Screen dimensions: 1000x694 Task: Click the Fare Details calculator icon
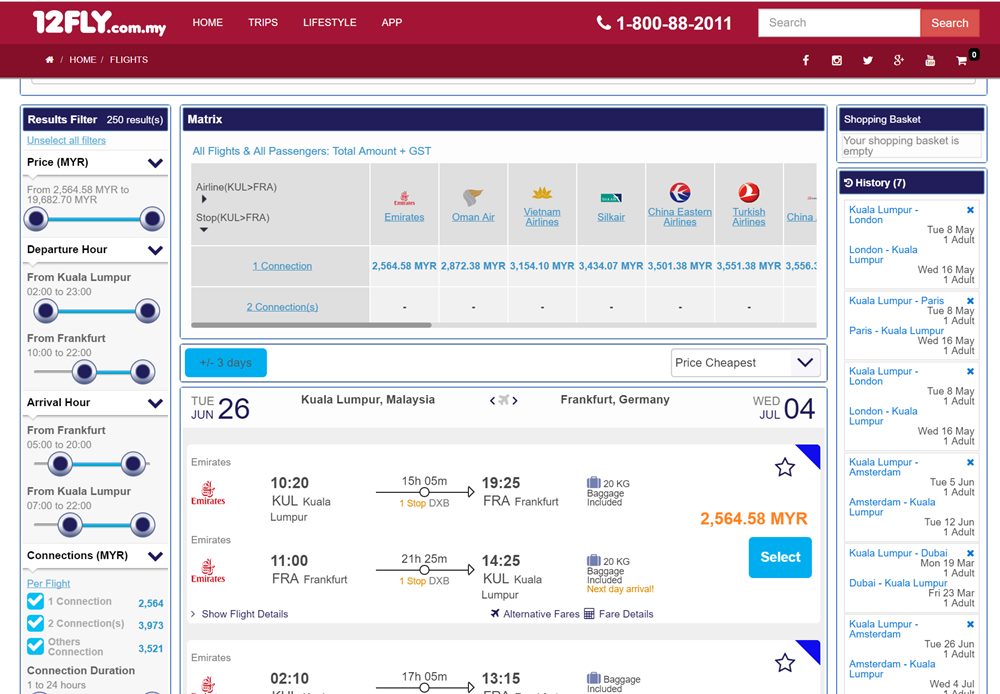(589, 614)
